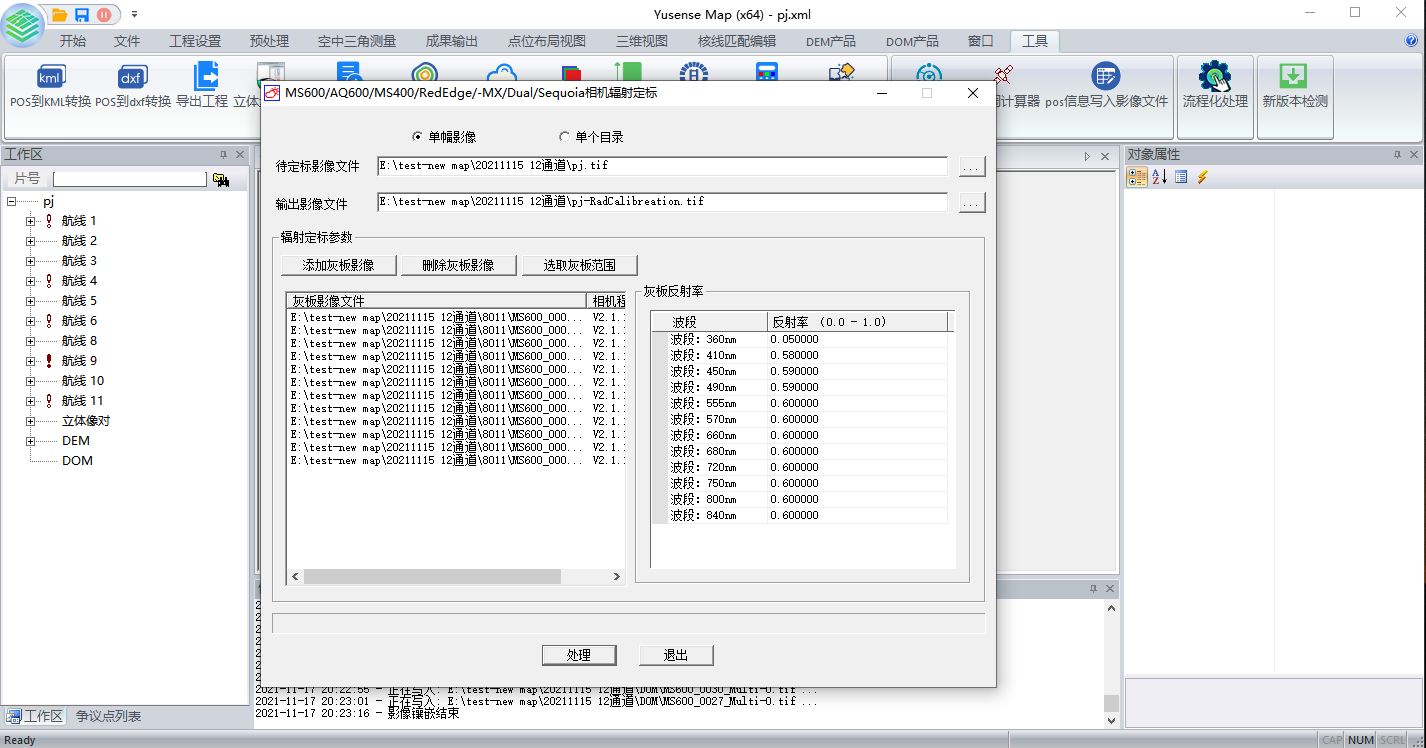Click the blue help icon at ribbon right
This screenshot has width=1426, height=748.
(x=1413, y=41)
